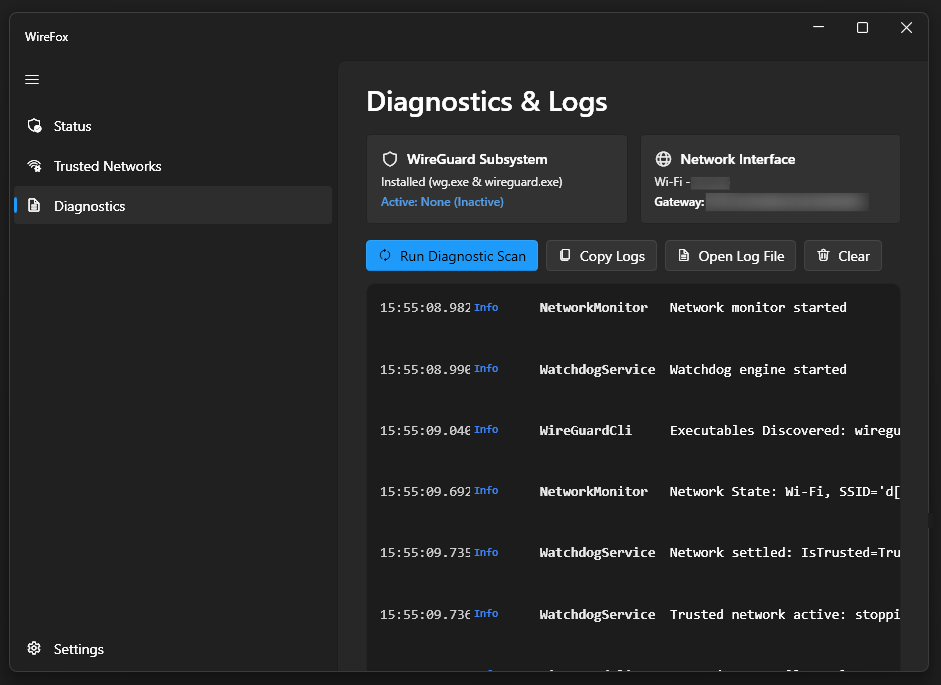
Task: Click the Diagnostics document icon
Action: tap(34, 205)
